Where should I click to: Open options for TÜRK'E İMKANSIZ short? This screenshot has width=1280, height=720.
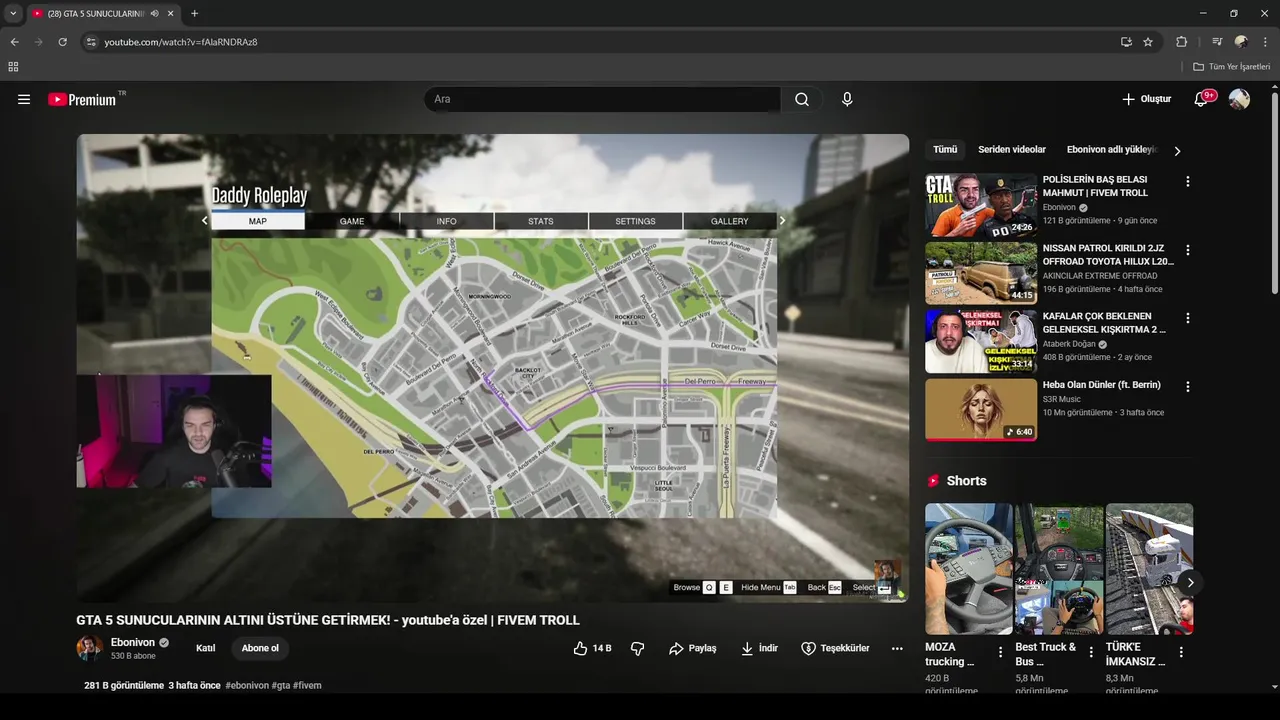click(1181, 652)
